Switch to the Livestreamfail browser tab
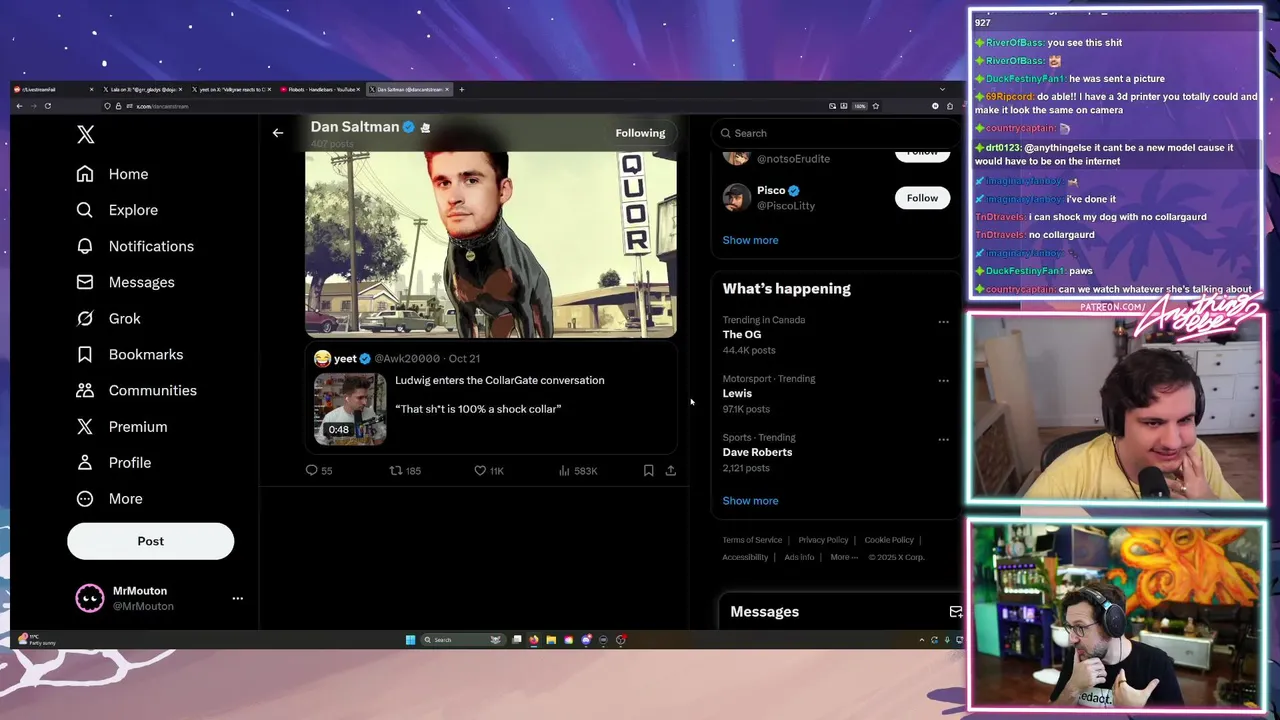This screenshot has width=1280, height=720. pyautogui.click(x=54, y=89)
